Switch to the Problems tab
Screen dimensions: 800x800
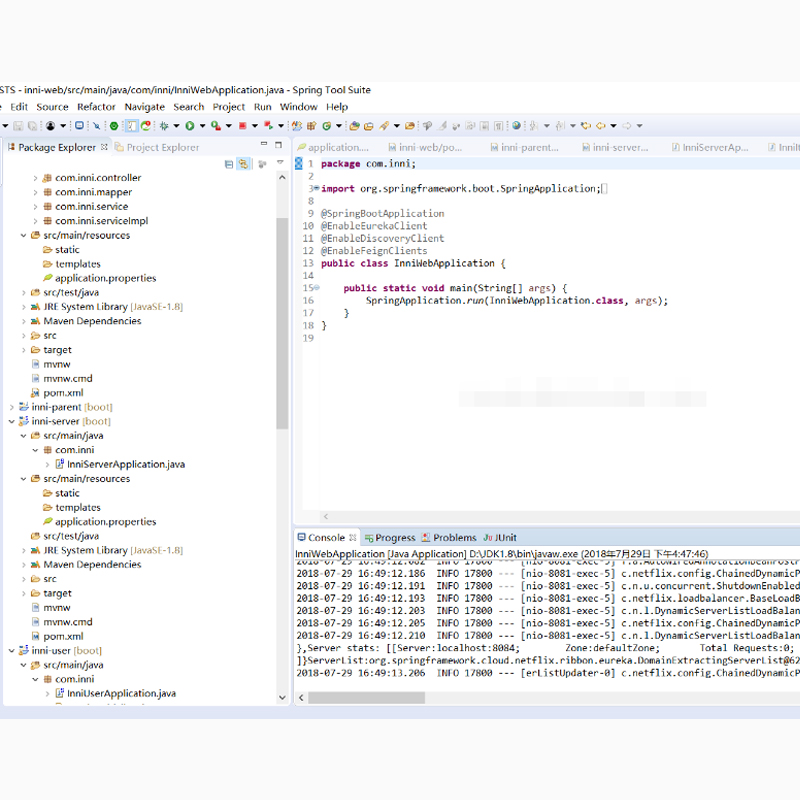click(x=448, y=537)
